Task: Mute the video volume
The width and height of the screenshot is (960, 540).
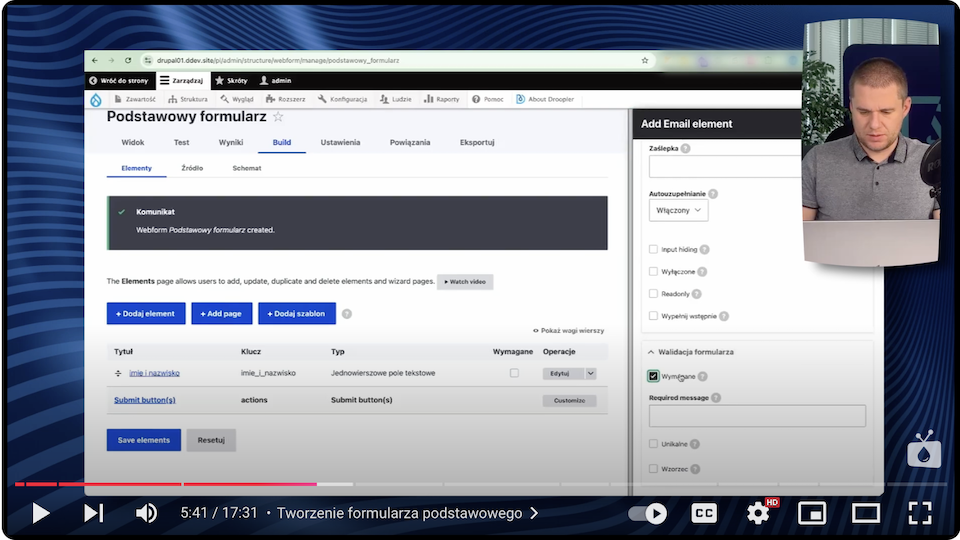Action: pos(146,513)
